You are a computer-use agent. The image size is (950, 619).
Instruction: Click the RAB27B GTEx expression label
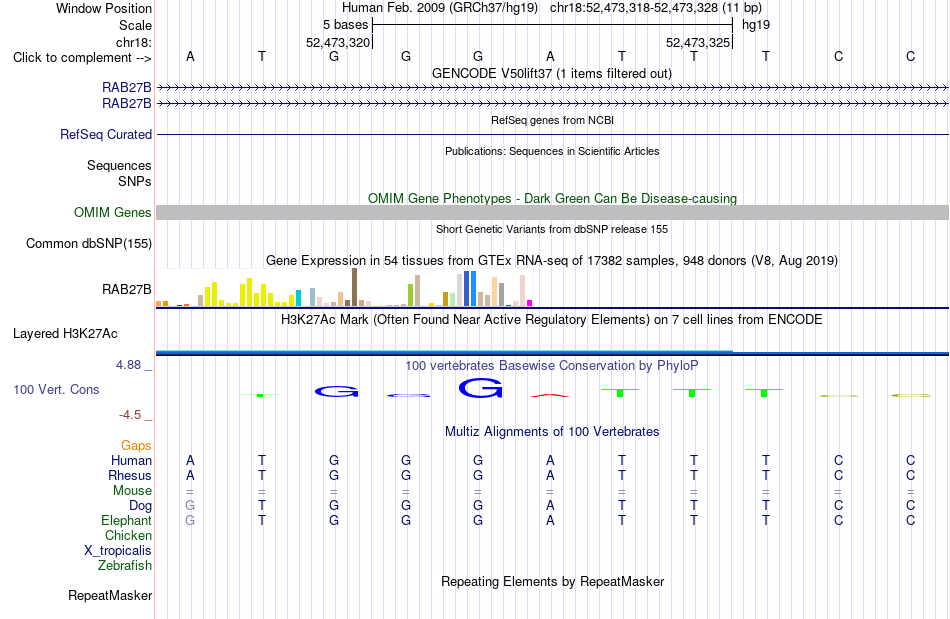[127, 290]
